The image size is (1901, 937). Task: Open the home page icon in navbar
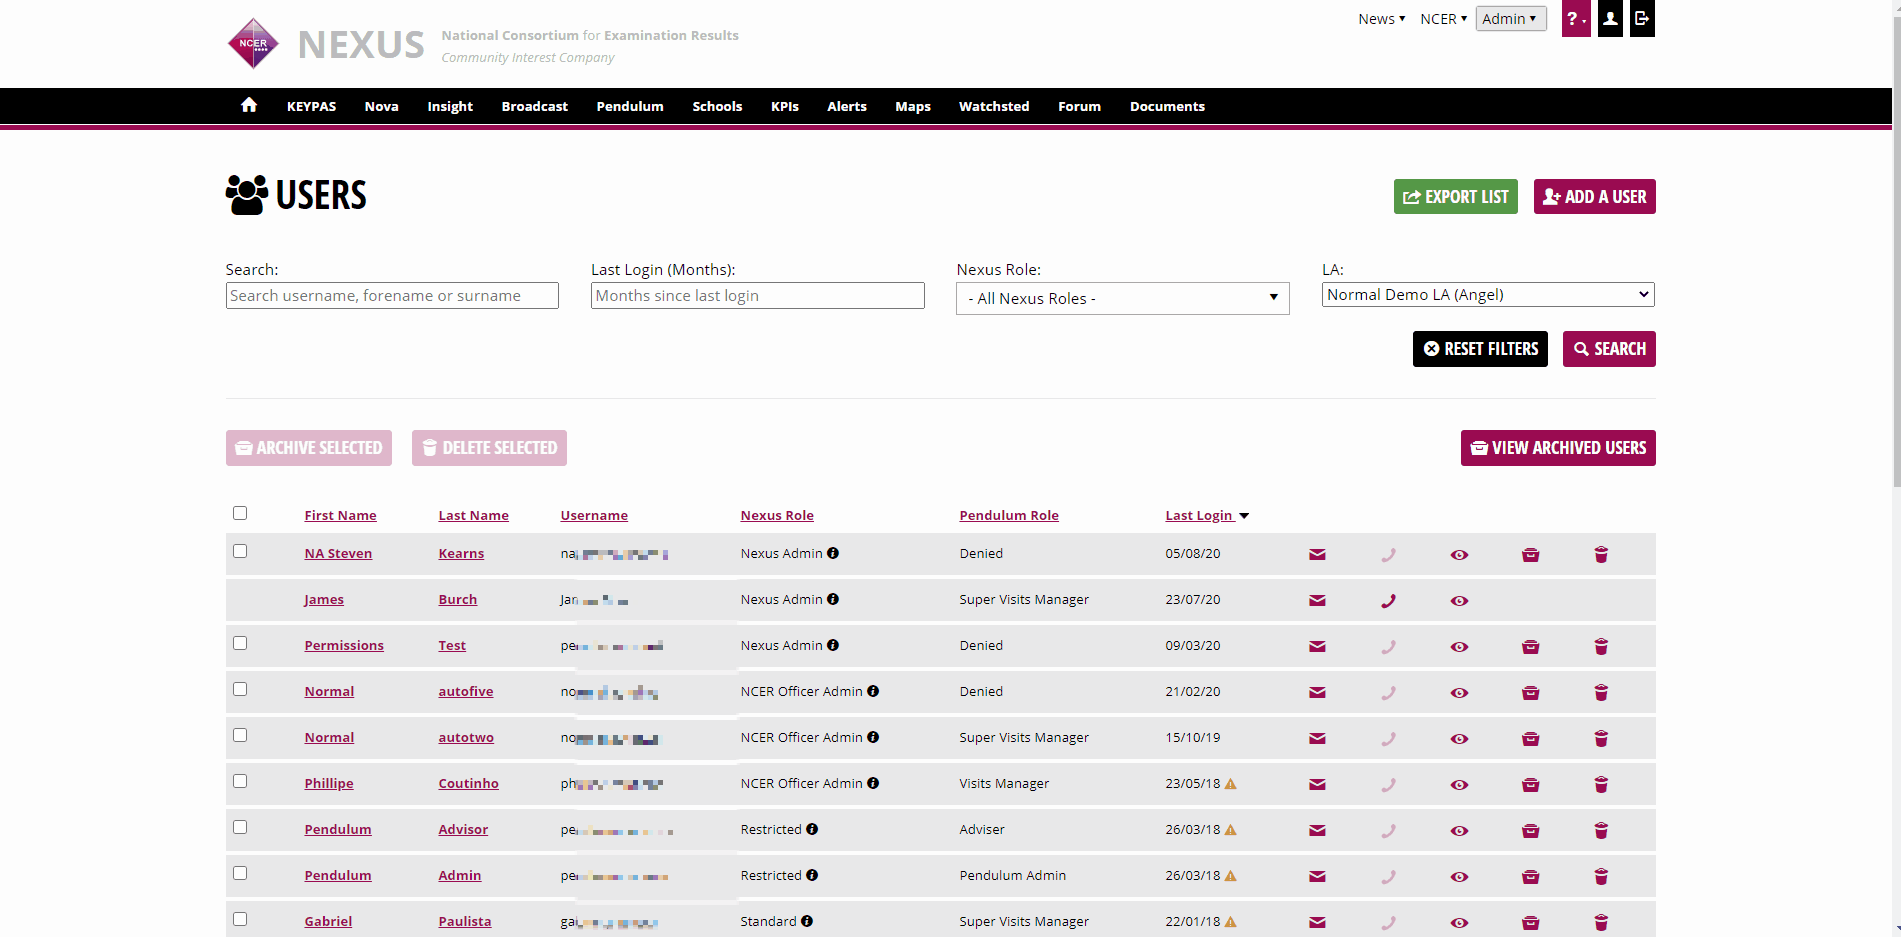tap(249, 105)
